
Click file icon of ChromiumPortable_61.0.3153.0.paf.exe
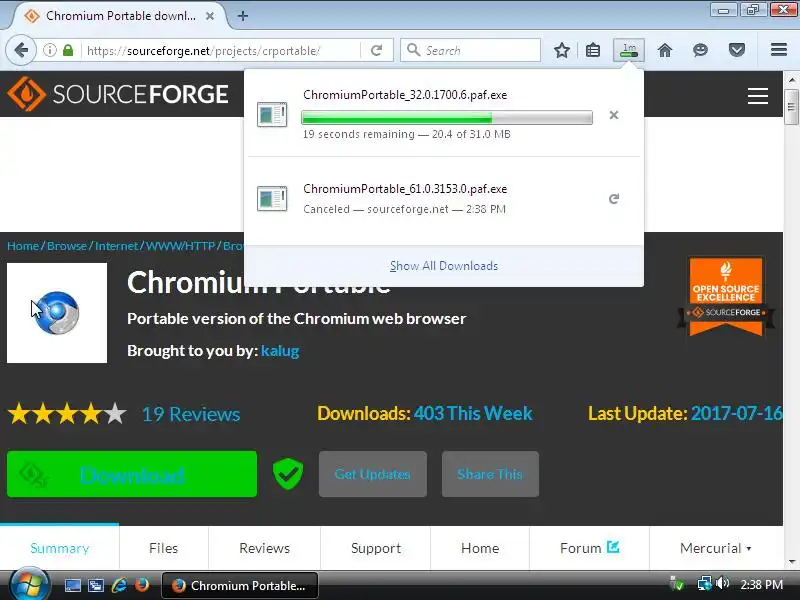[272, 198]
